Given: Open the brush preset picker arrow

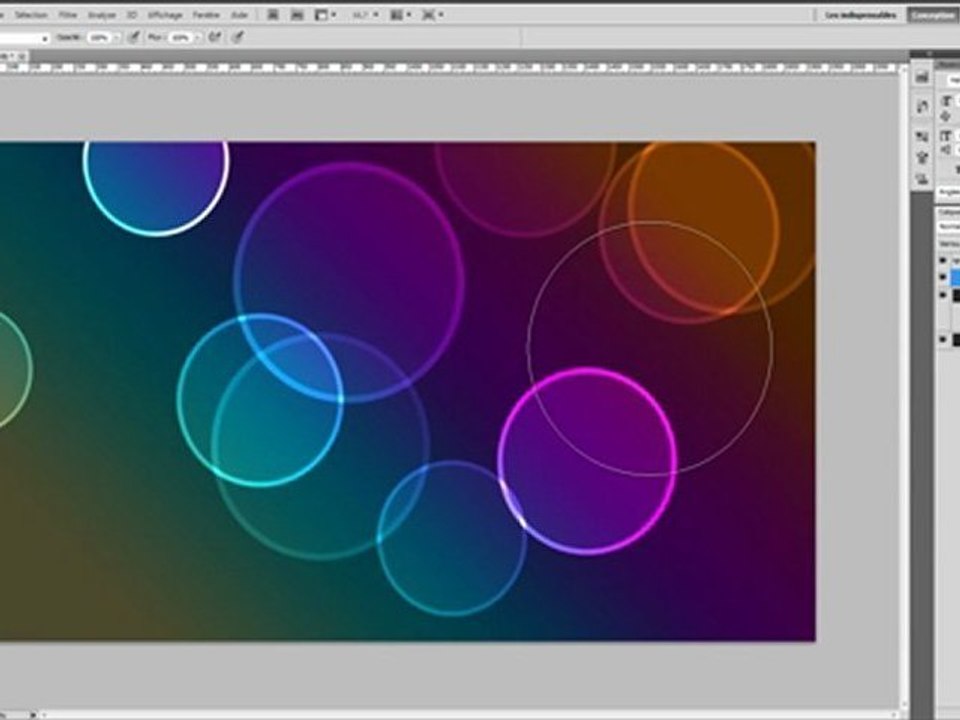Looking at the screenshot, I should pyautogui.click(x=44, y=39).
